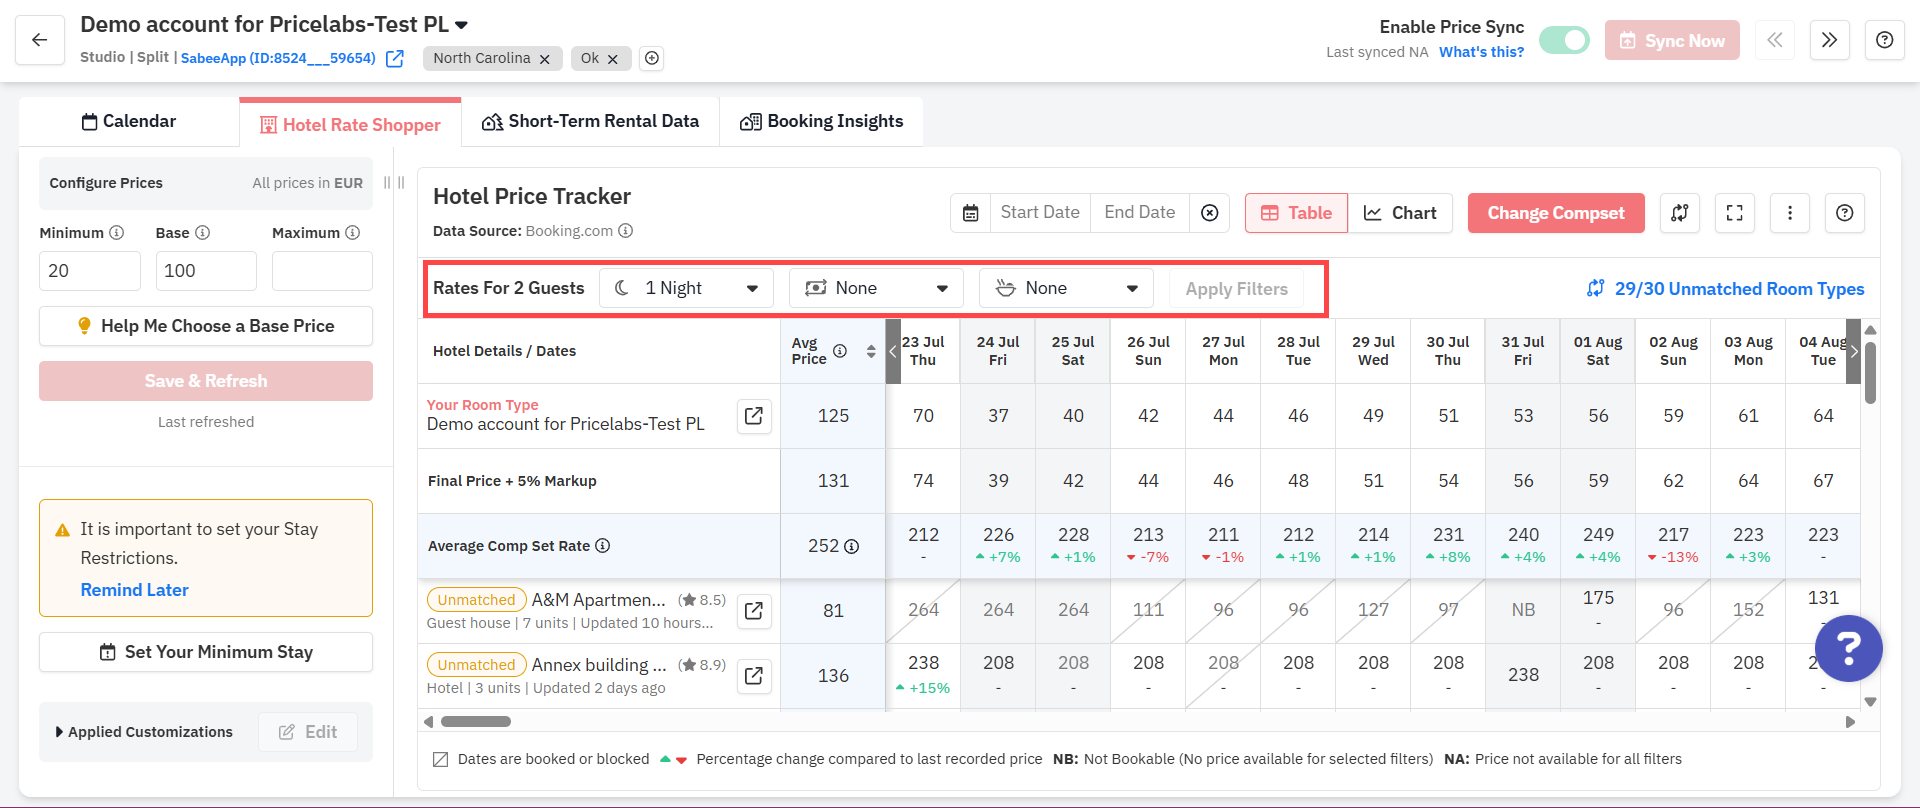The width and height of the screenshot is (1920, 808).
Task: Show info for Maximum price
Action: (353, 233)
